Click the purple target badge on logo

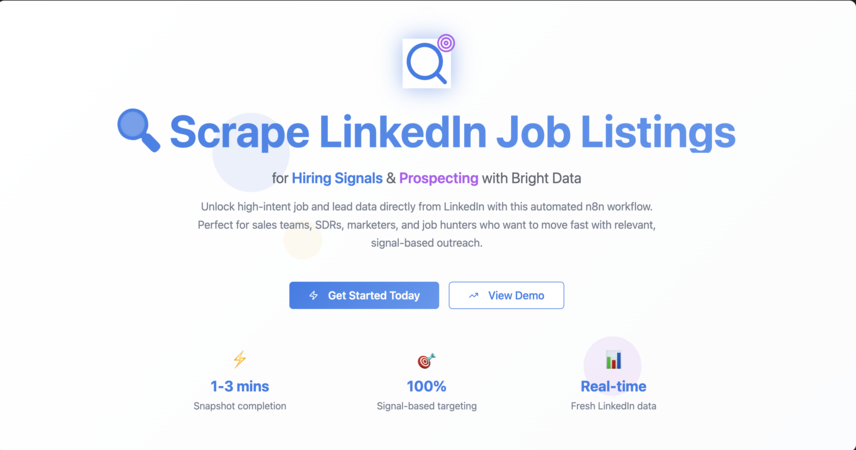446,43
